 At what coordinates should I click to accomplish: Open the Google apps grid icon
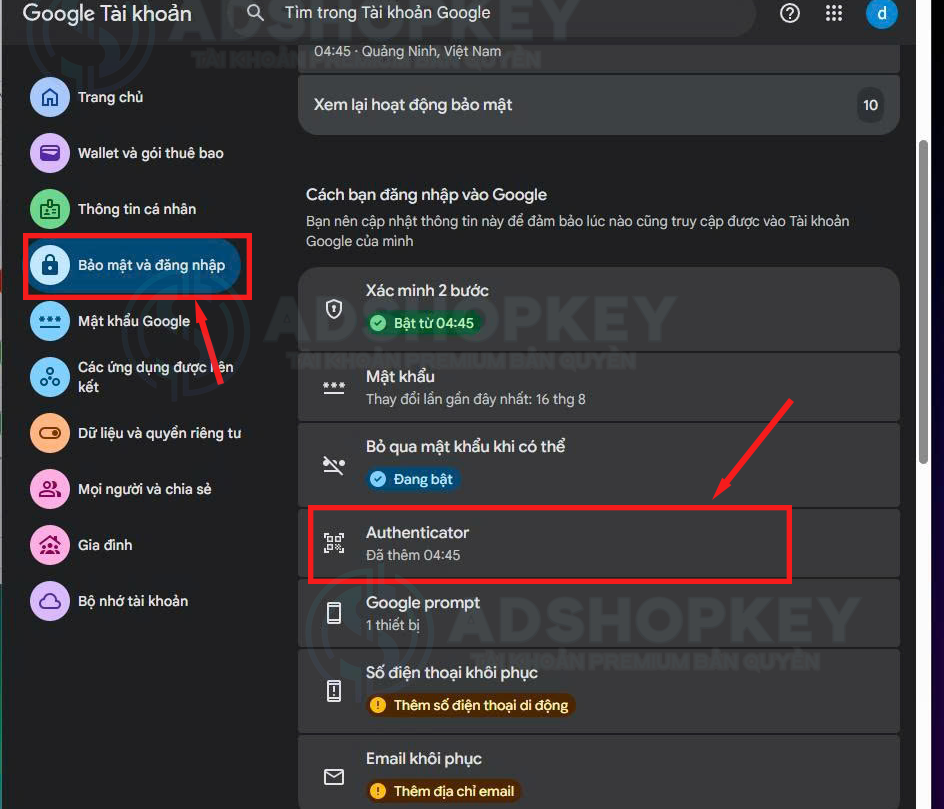click(834, 13)
